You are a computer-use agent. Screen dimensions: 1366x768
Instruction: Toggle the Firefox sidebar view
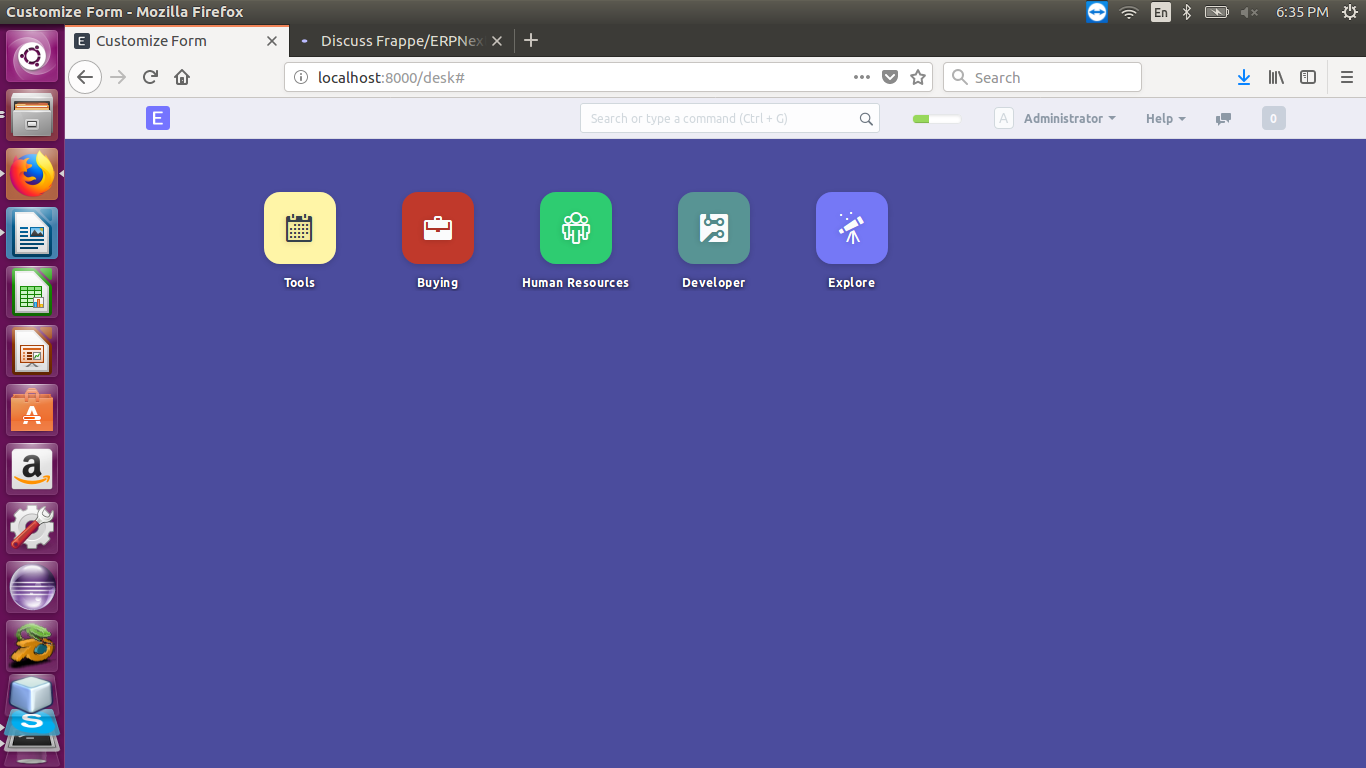click(1308, 77)
